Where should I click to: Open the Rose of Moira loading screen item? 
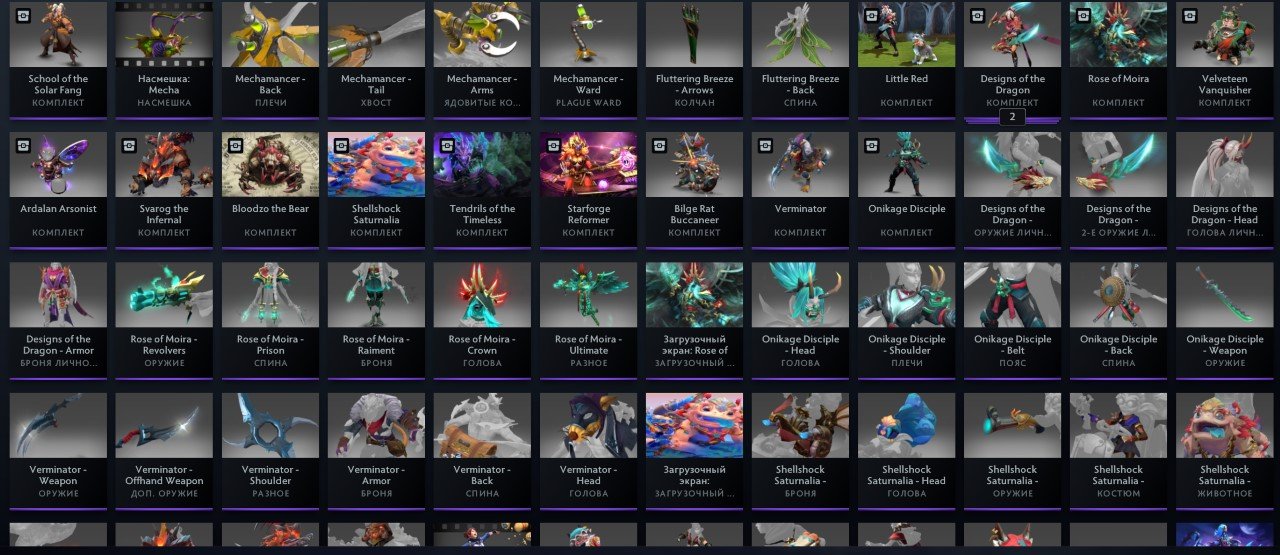coord(694,320)
